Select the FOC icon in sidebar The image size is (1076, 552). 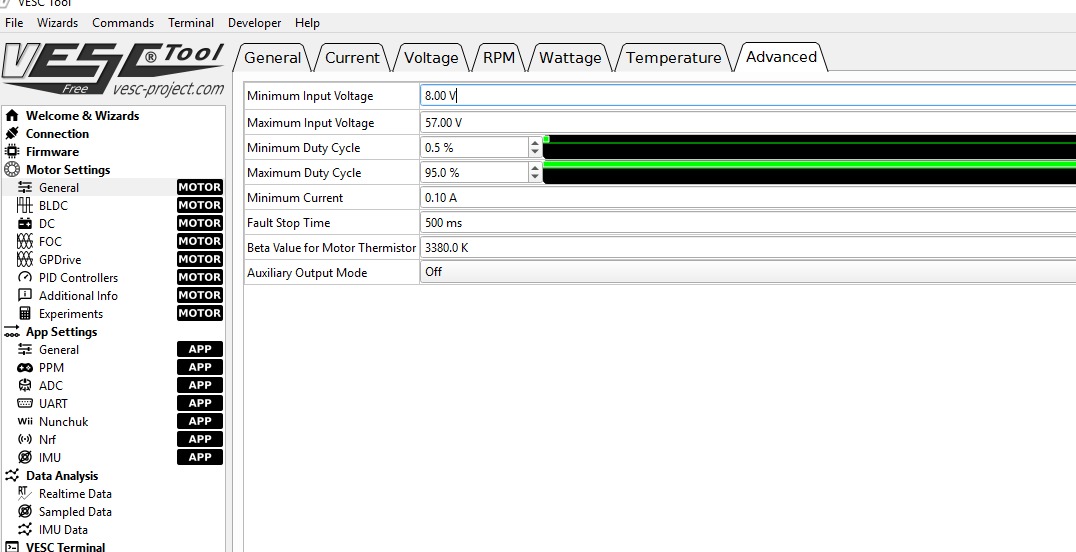point(25,242)
